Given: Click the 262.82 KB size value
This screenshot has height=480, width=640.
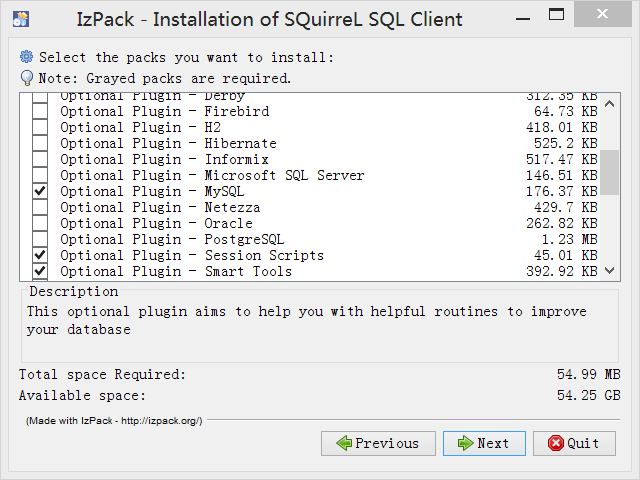Looking at the screenshot, I should click(562, 223).
